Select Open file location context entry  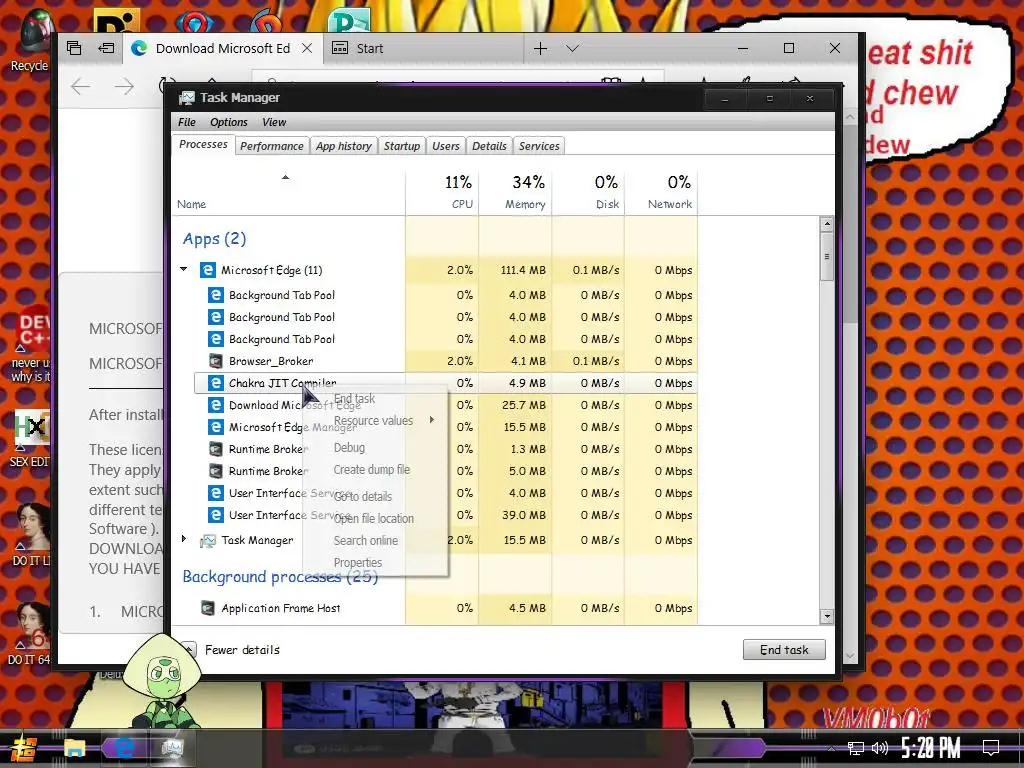coord(374,519)
